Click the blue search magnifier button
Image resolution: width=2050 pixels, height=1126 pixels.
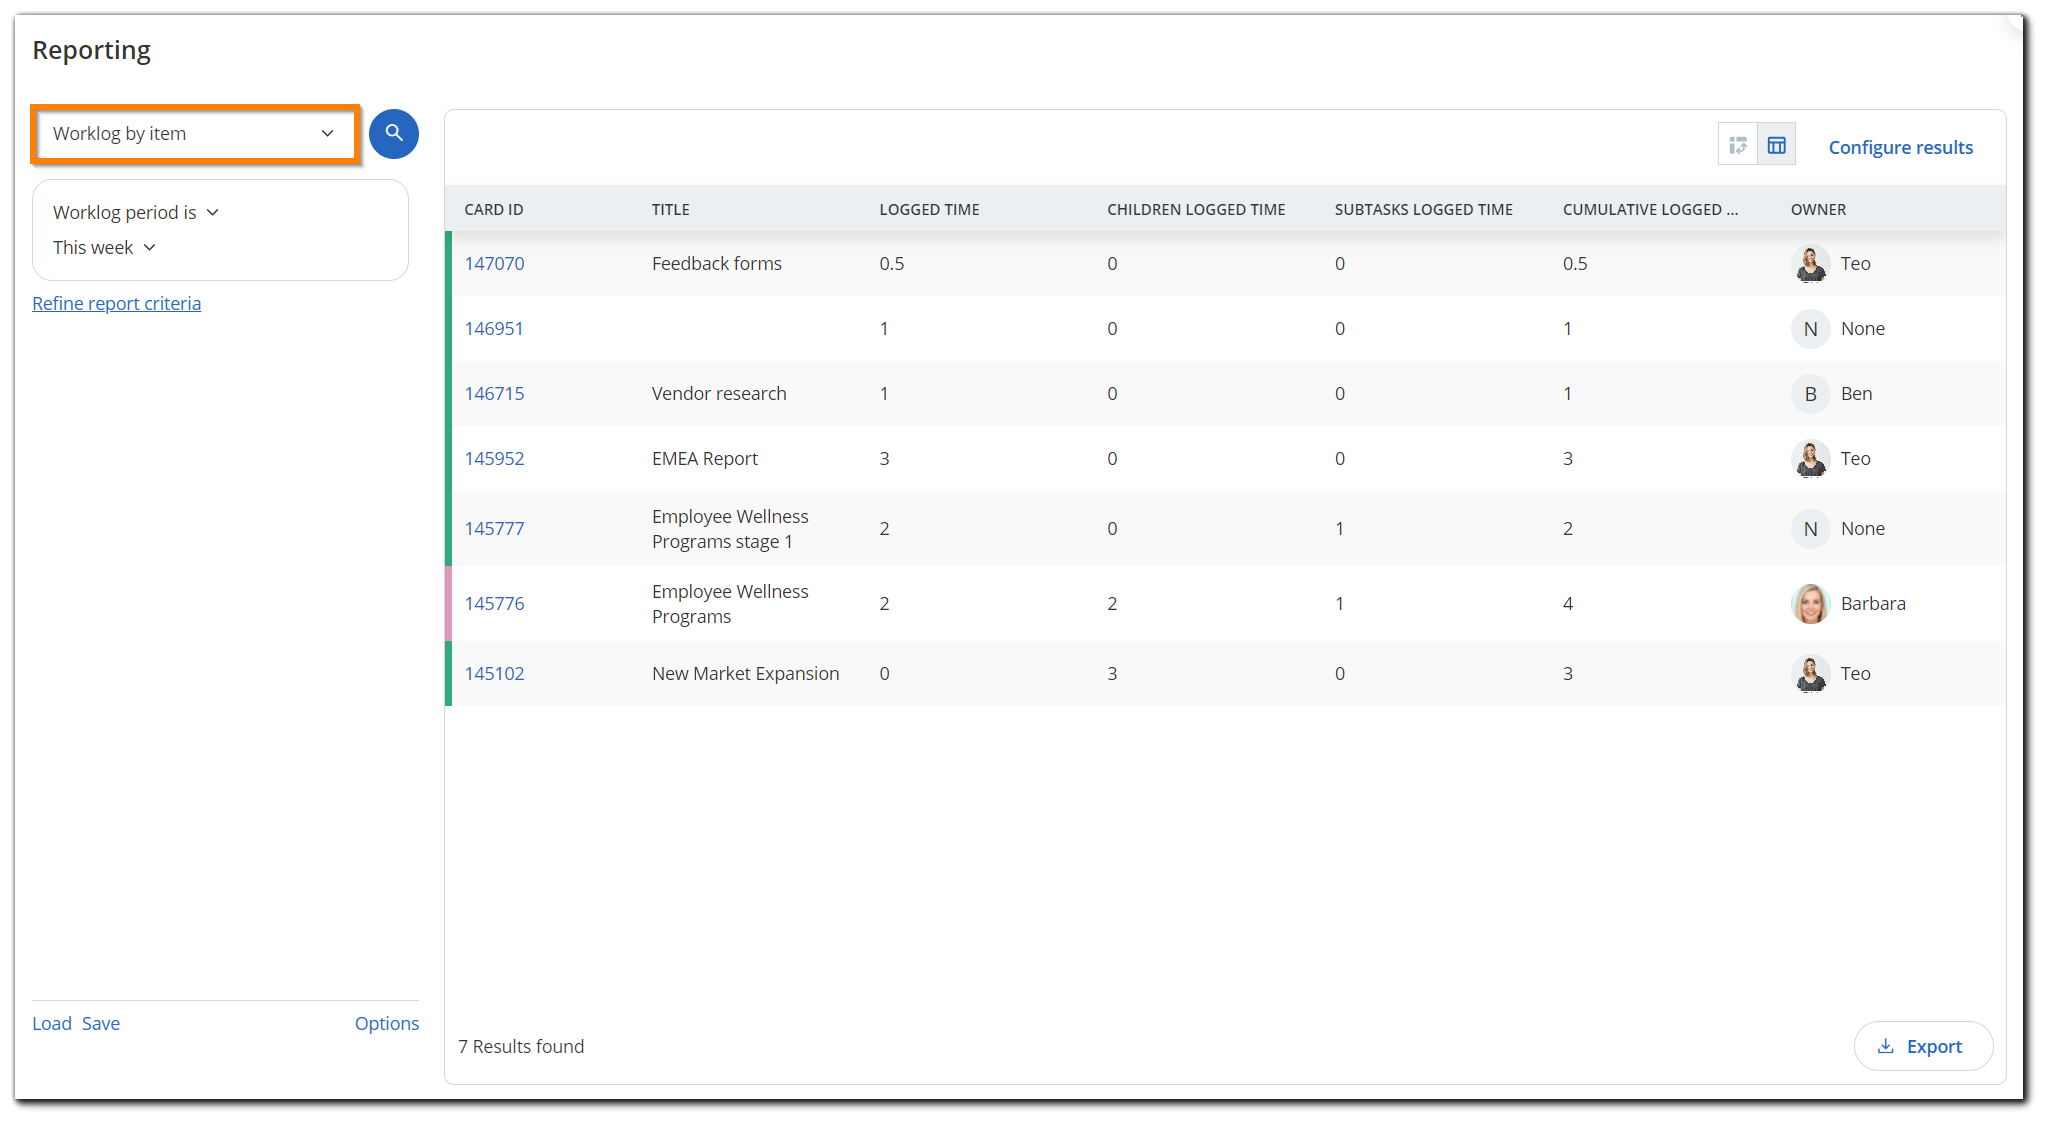394,134
